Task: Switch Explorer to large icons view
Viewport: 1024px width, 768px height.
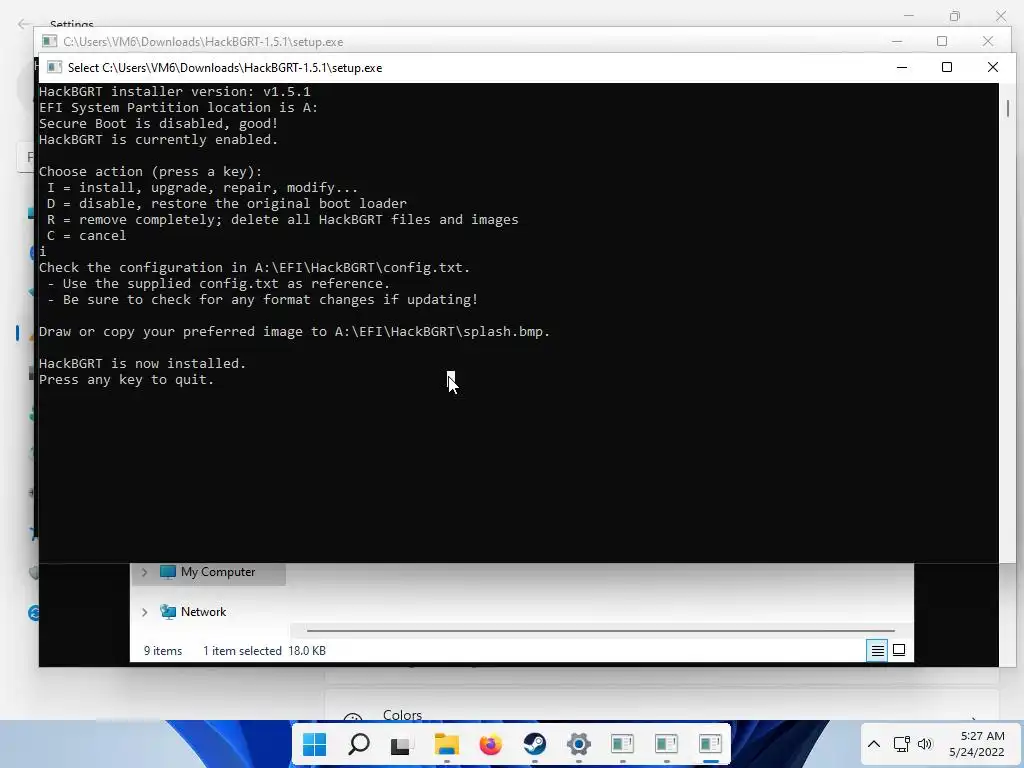Action: 899,650
